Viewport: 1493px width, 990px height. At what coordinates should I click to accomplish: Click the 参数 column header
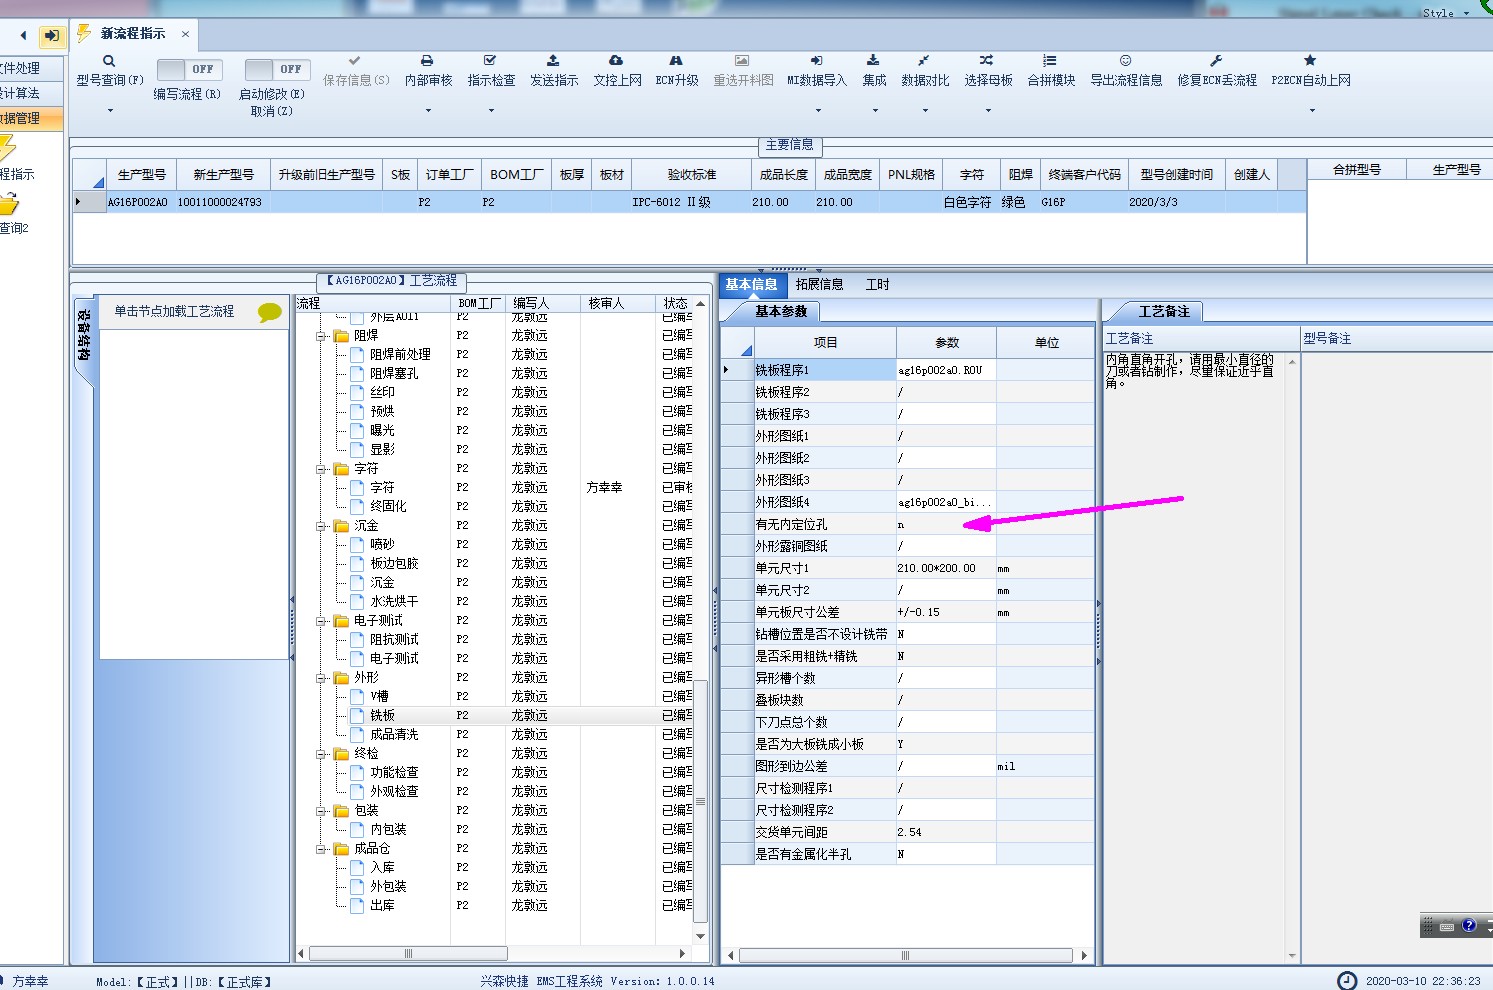point(947,343)
